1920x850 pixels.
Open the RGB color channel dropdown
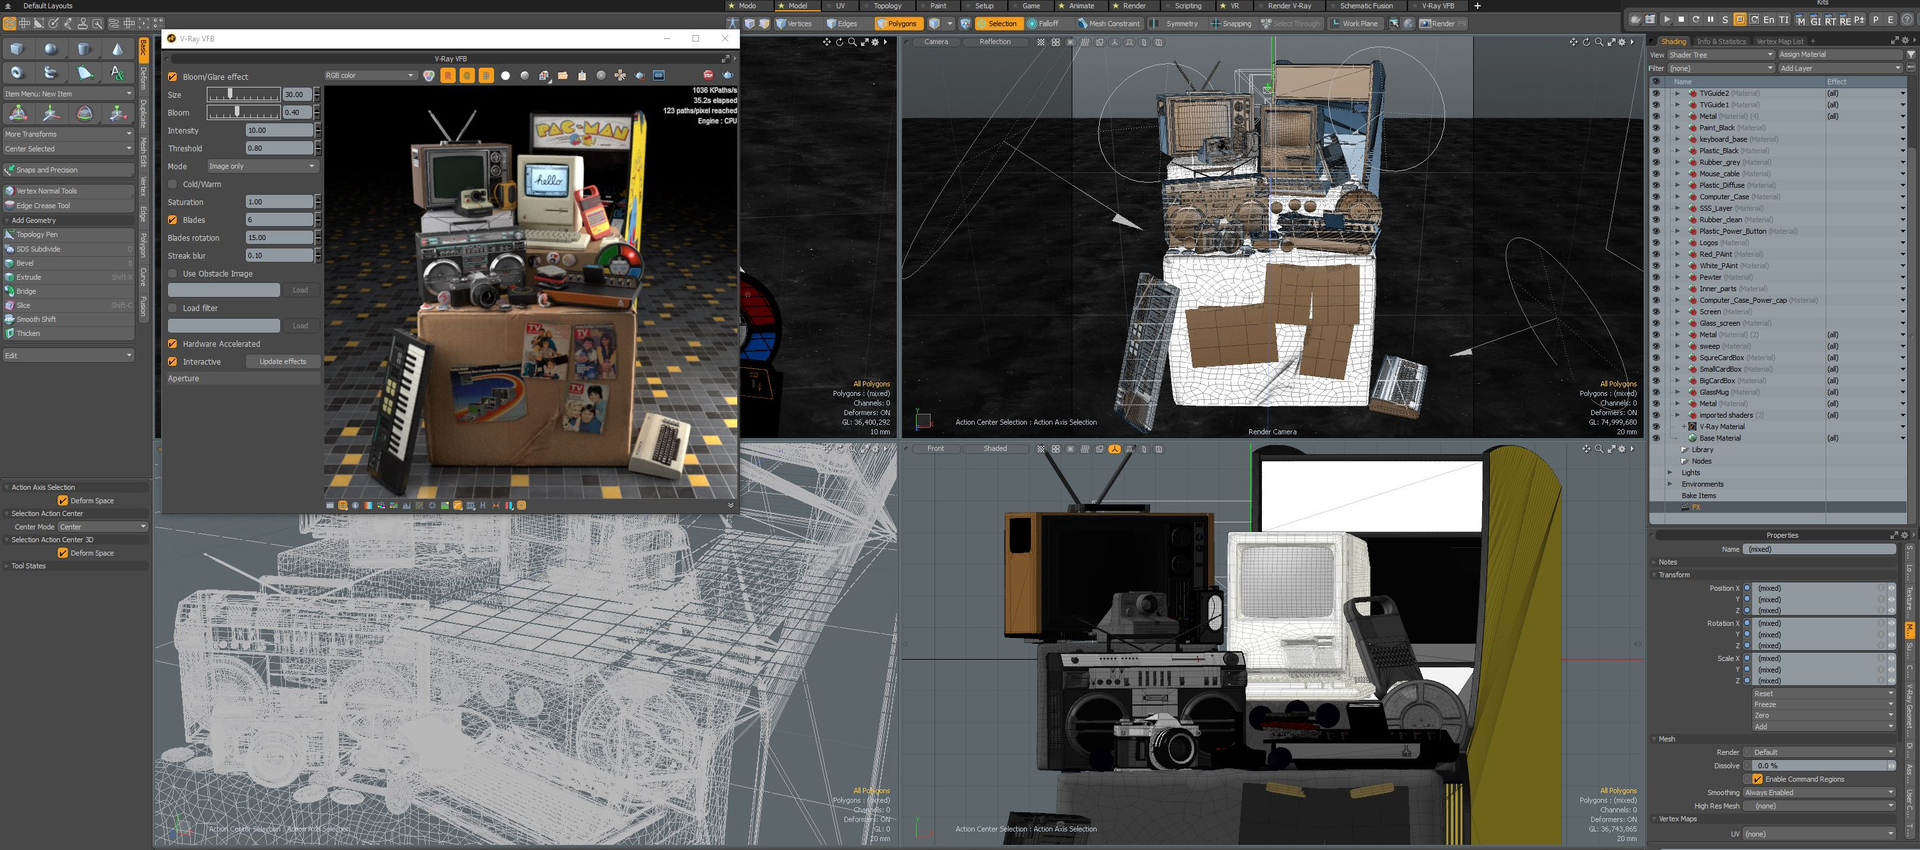pyautogui.click(x=370, y=75)
